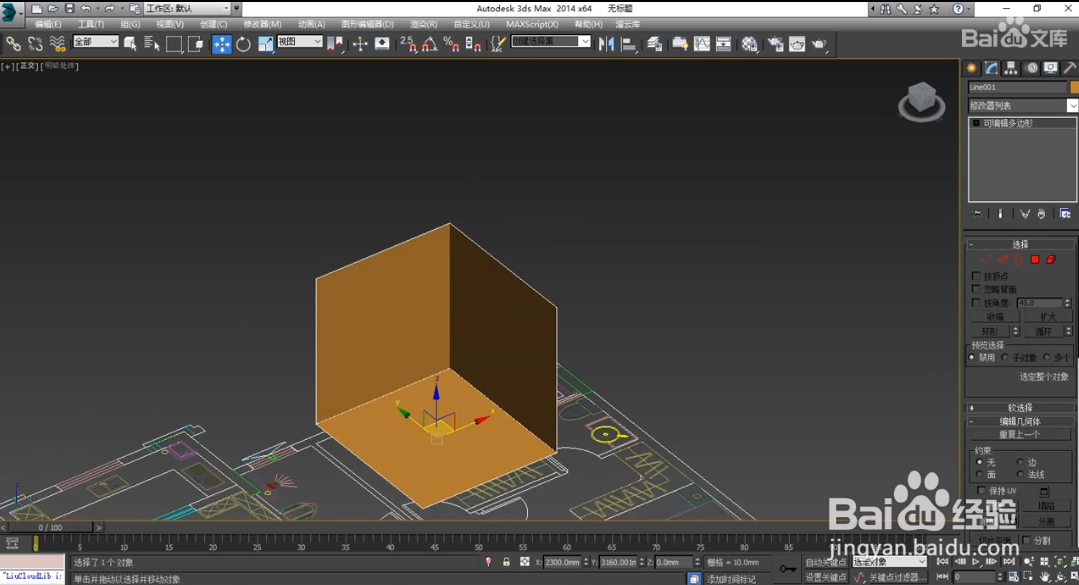Activate the Select and Move tool
Screen dimensions: 1079x585
(x=222, y=44)
